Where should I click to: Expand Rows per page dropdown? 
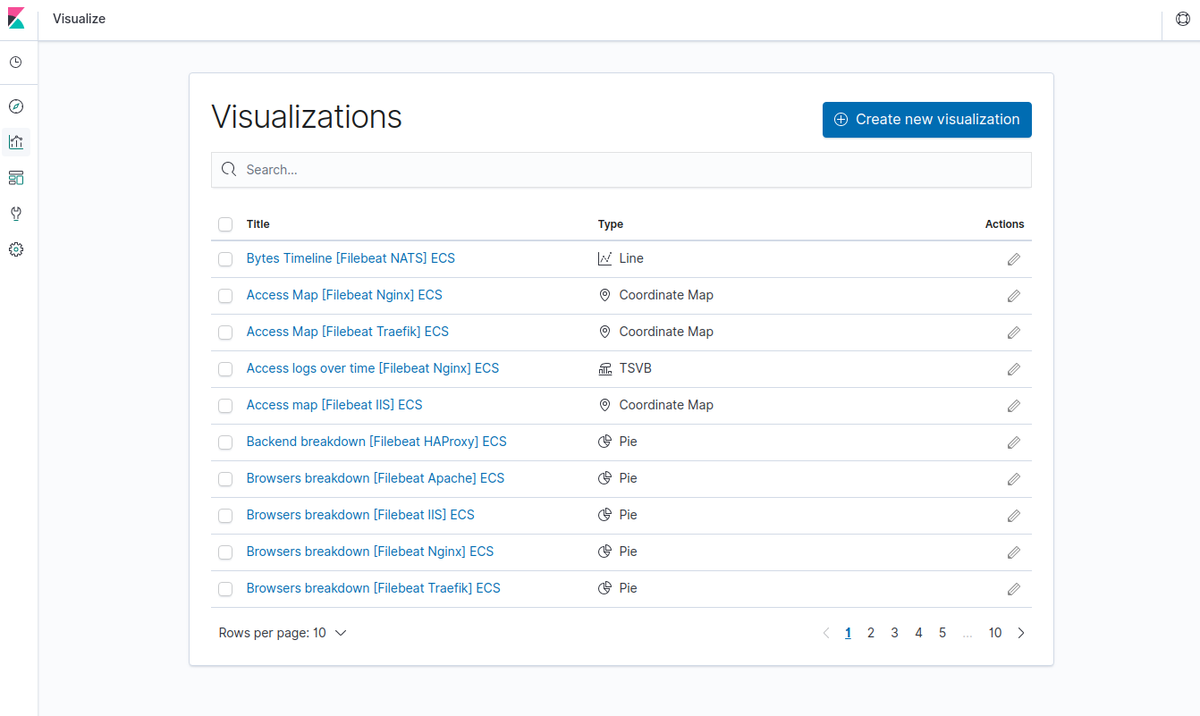click(283, 633)
